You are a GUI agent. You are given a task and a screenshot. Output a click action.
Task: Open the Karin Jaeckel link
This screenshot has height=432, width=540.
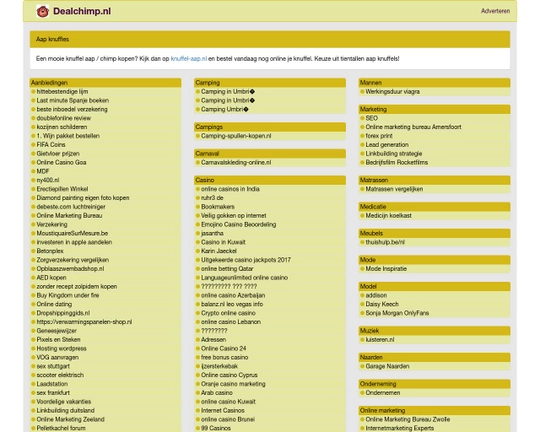point(219,251)
